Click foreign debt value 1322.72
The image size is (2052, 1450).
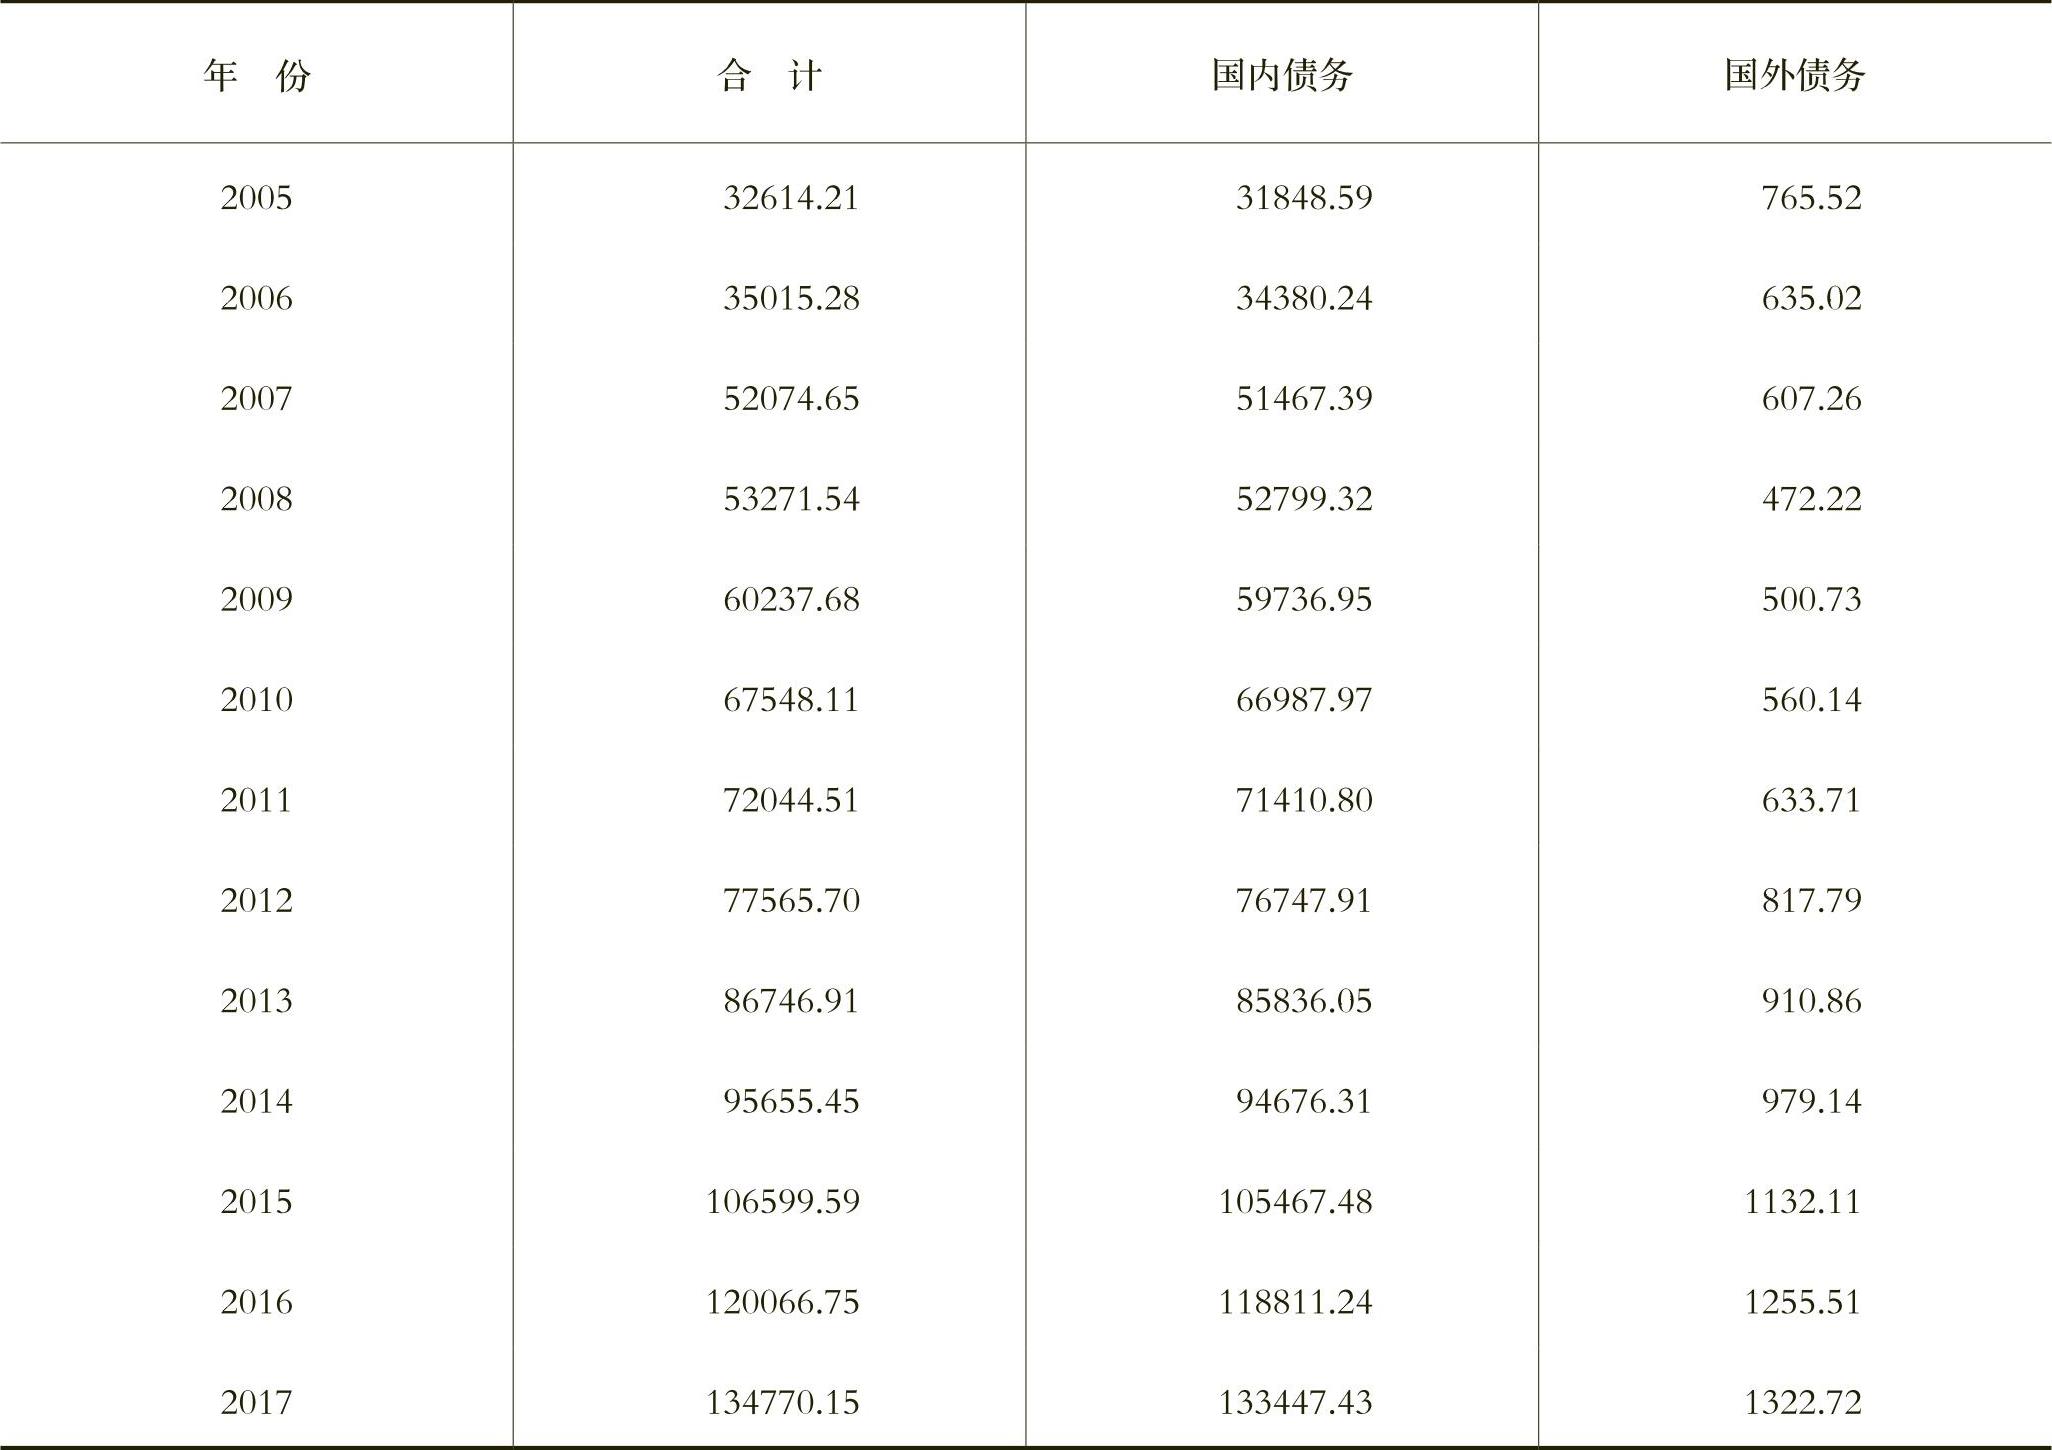coord(1803,1402)
